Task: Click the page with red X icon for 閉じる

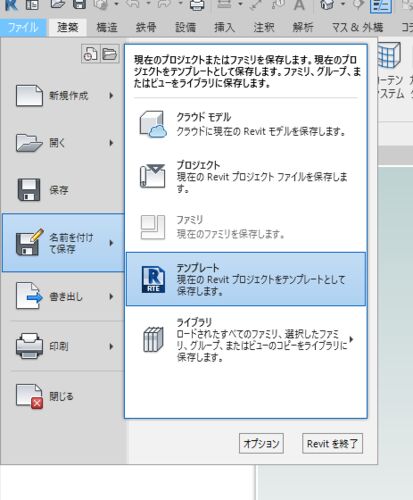Action: coord(29,396)
